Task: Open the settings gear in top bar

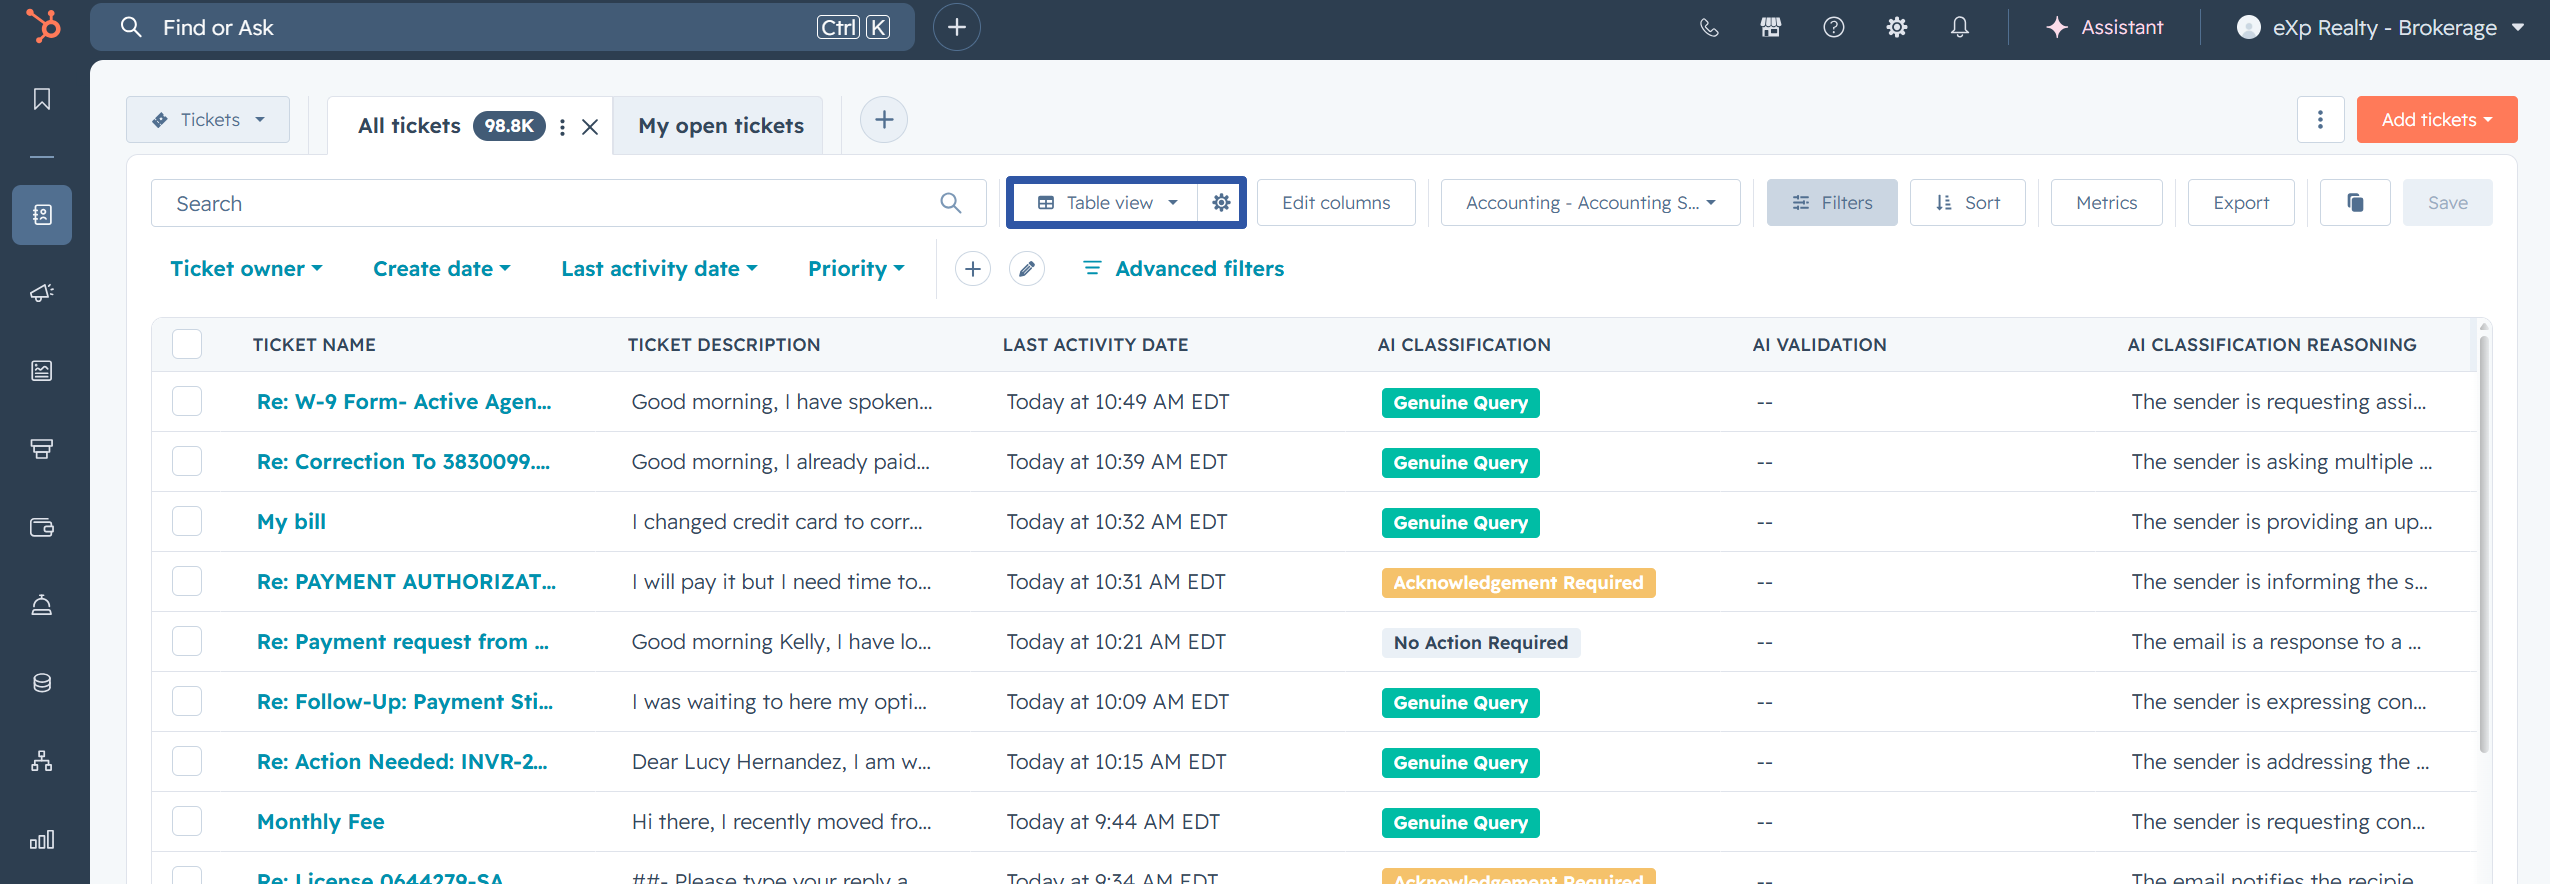Action: click(x=1897, y=28)
